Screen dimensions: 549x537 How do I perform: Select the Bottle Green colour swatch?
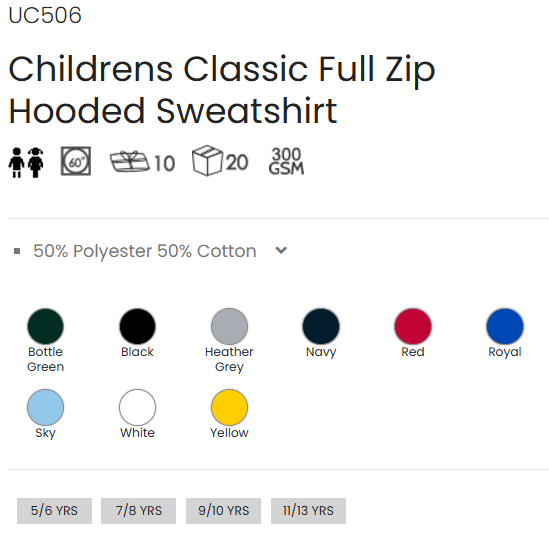[46, 326]
